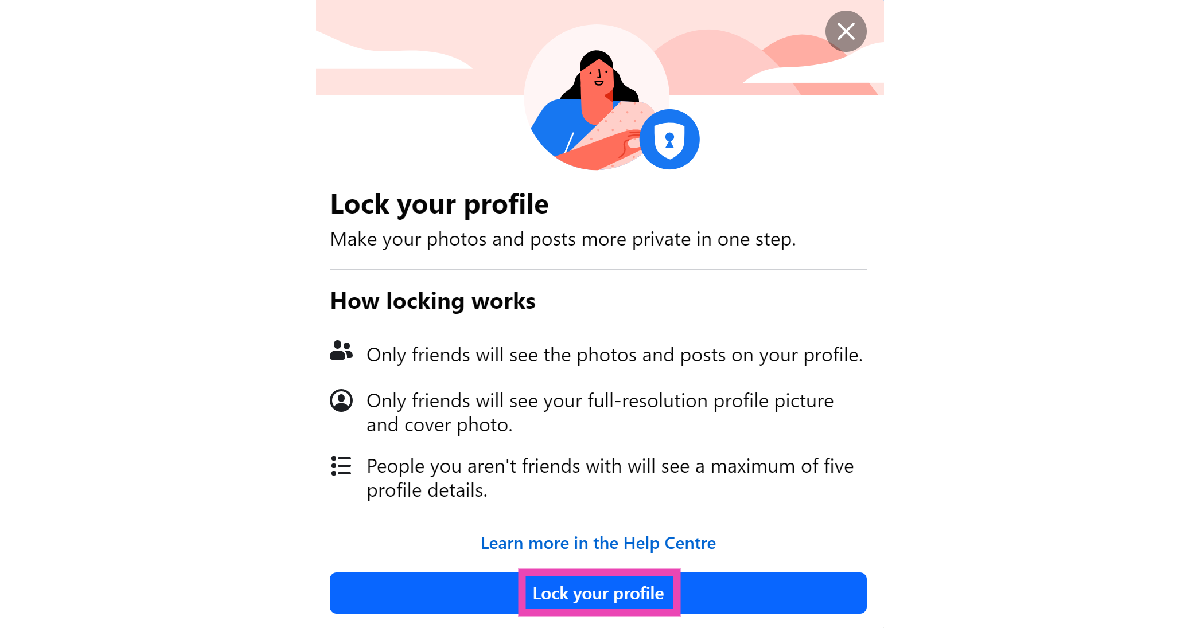Viewport: 1200px width, 628px height.
Task: Select the How locking works heading
Action: (433, 301)
